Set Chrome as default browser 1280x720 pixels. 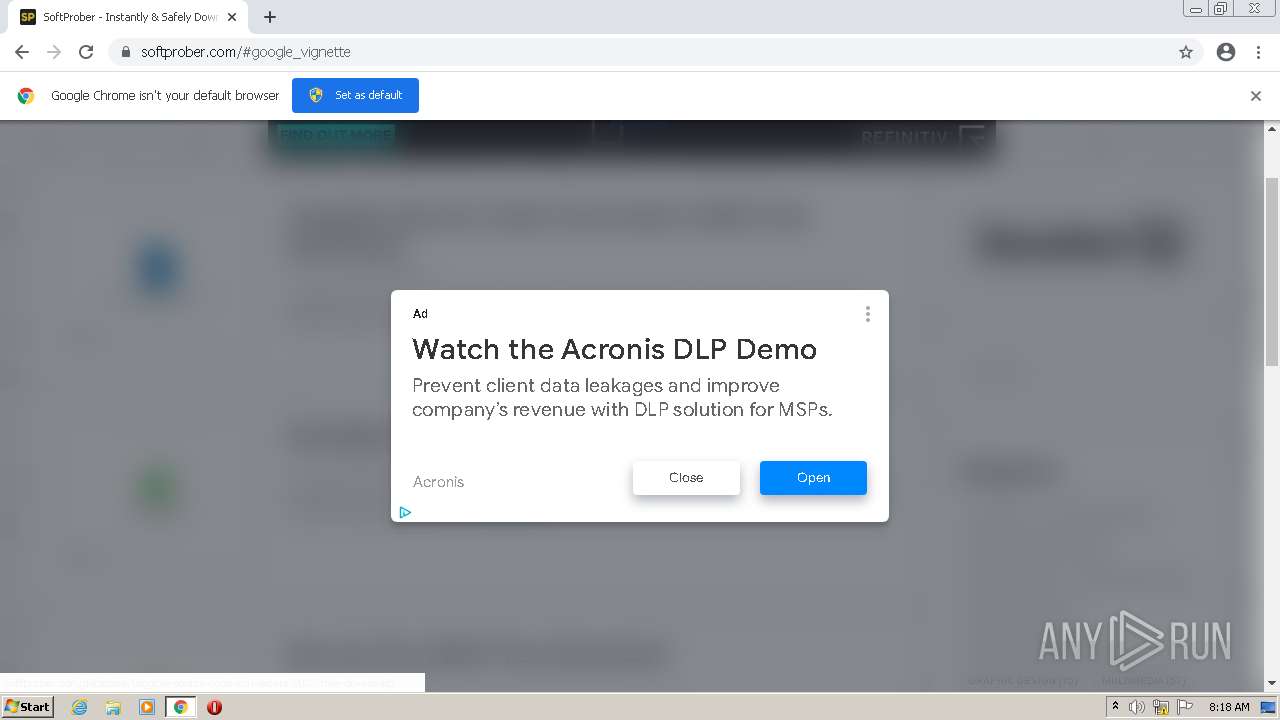pos(355,95)
